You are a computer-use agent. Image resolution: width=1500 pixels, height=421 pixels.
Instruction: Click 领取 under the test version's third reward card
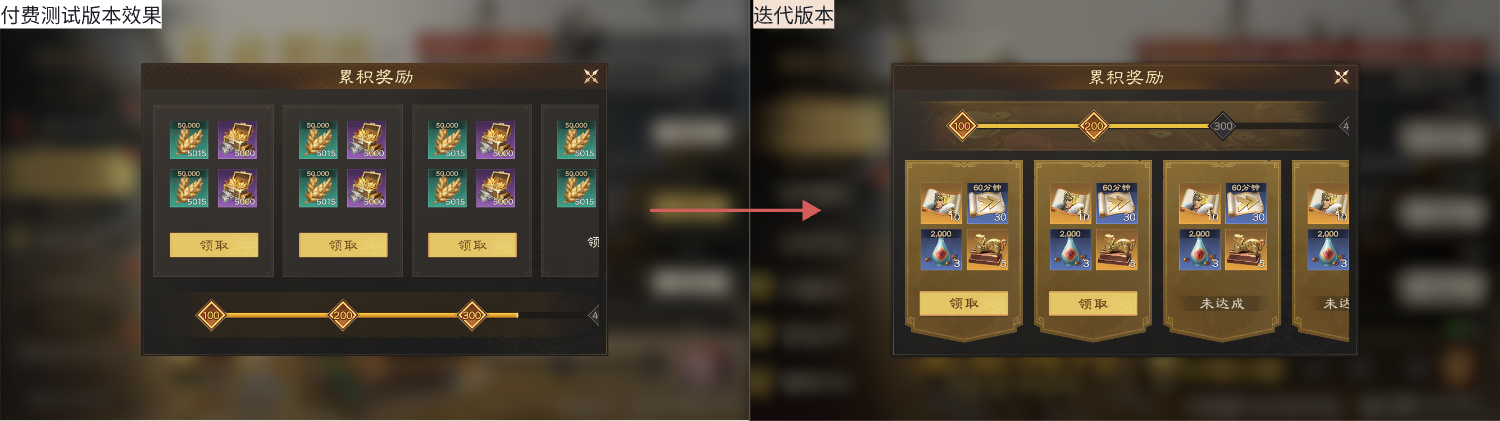[x=472, y=245]
